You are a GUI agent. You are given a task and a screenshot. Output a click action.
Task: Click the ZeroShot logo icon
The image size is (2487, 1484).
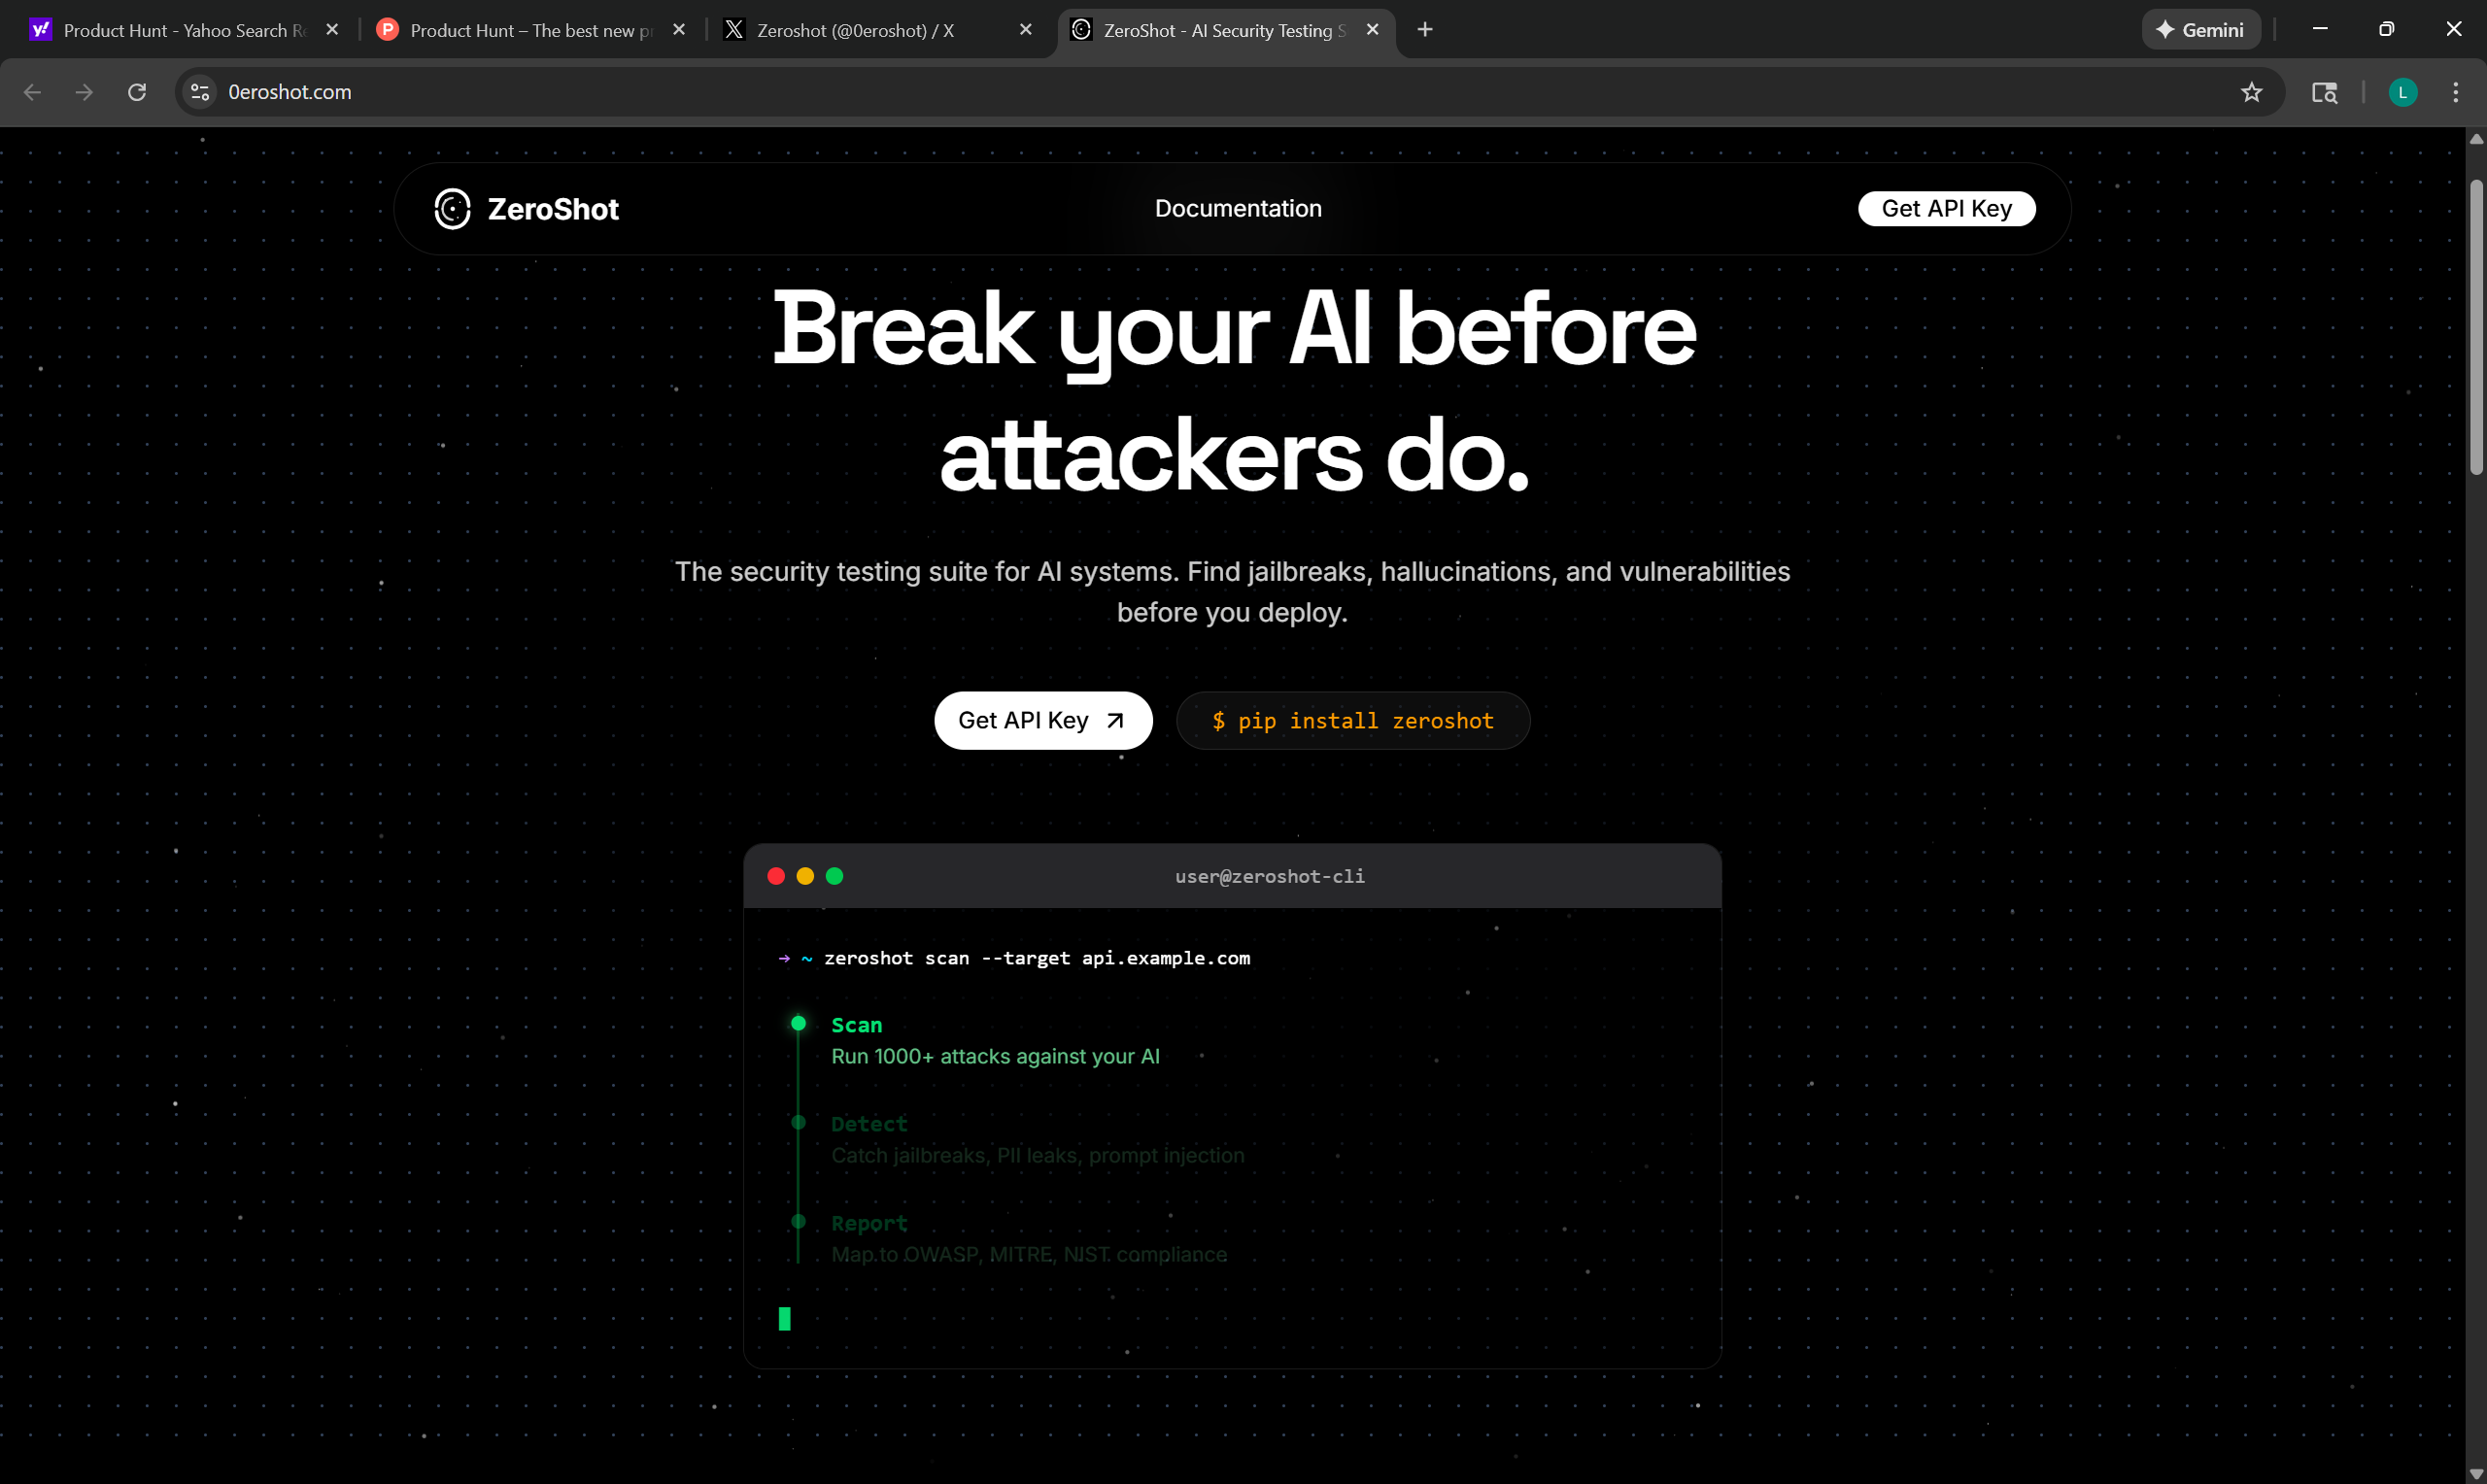452,209
